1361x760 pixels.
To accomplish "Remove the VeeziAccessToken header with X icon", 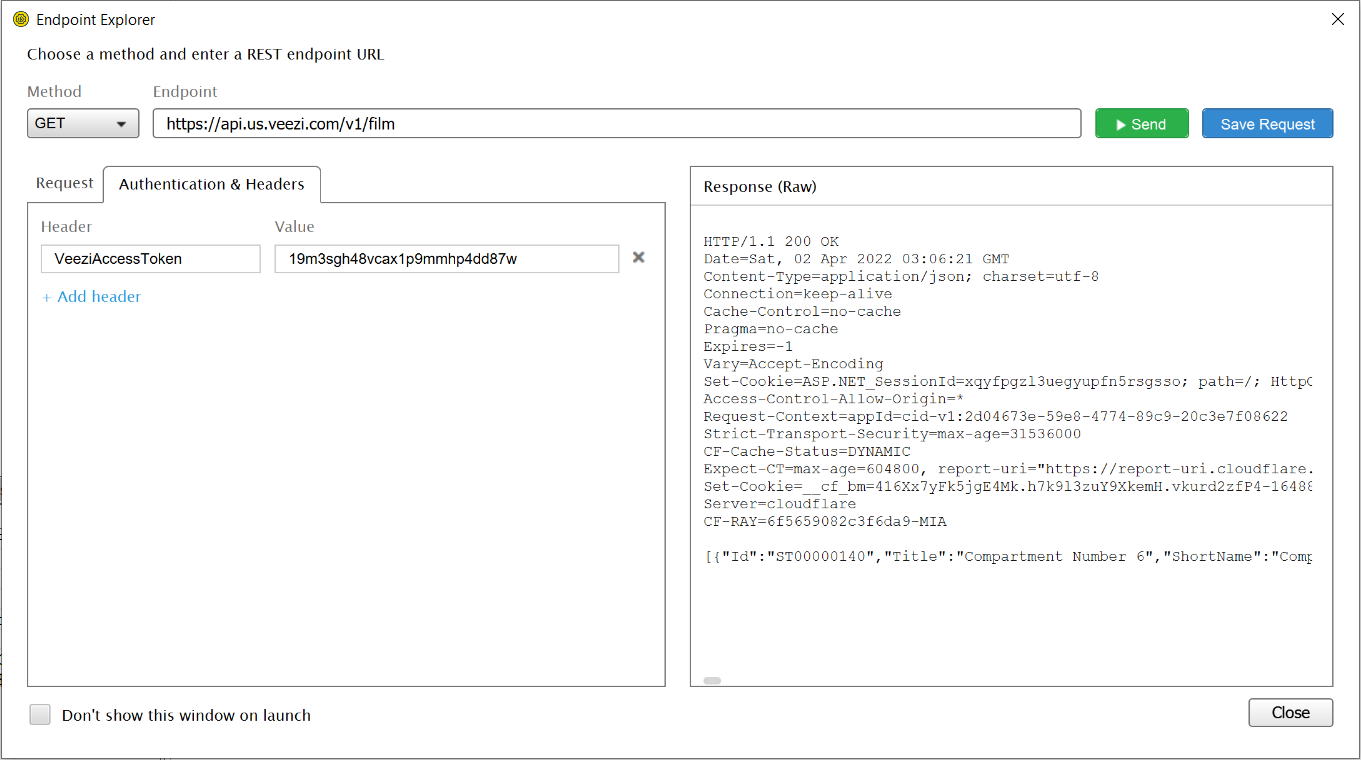I will point(638,258).
